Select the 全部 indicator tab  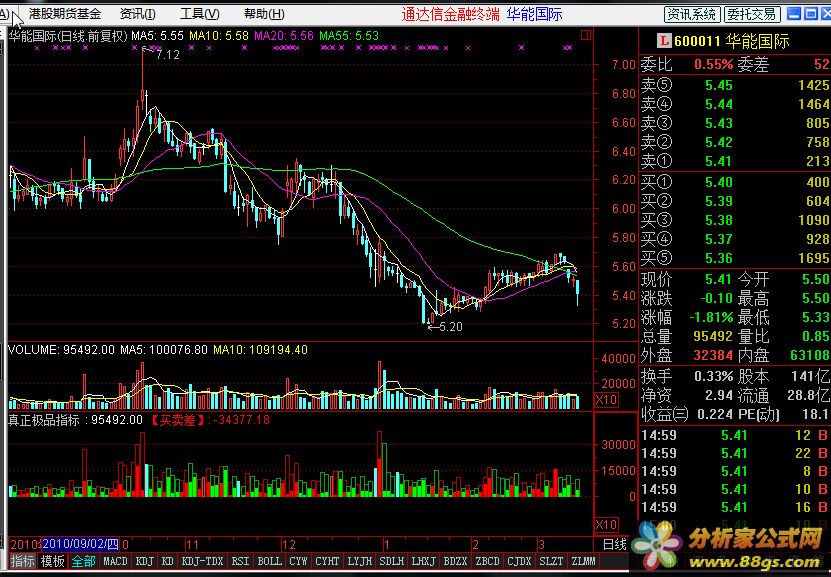click(x=83, y=561)
